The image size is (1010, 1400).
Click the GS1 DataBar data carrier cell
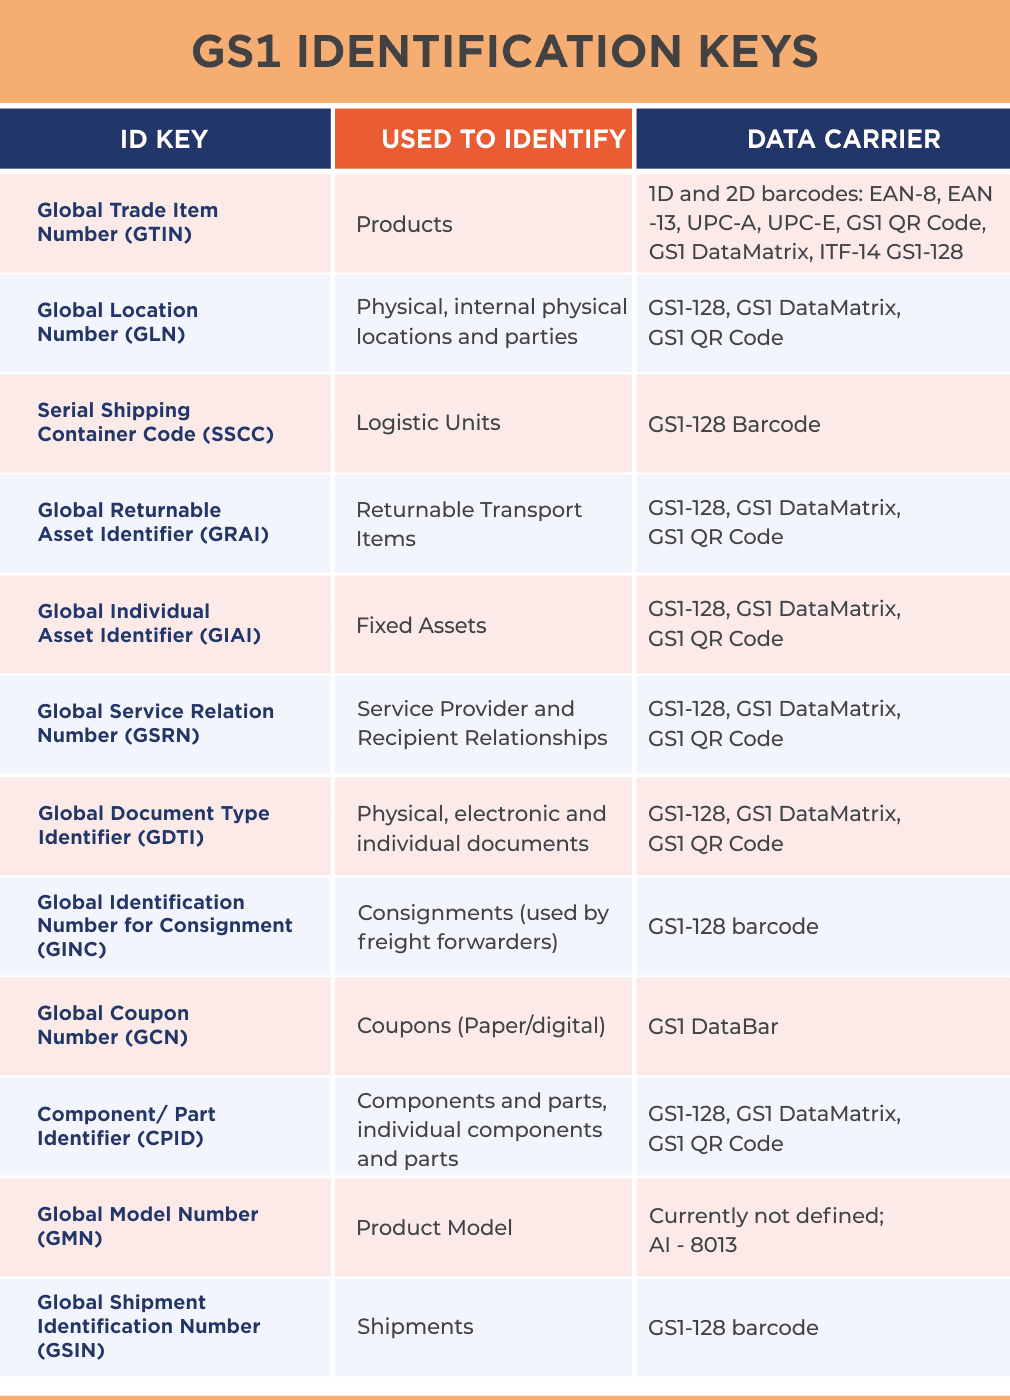pos(713,1027)
